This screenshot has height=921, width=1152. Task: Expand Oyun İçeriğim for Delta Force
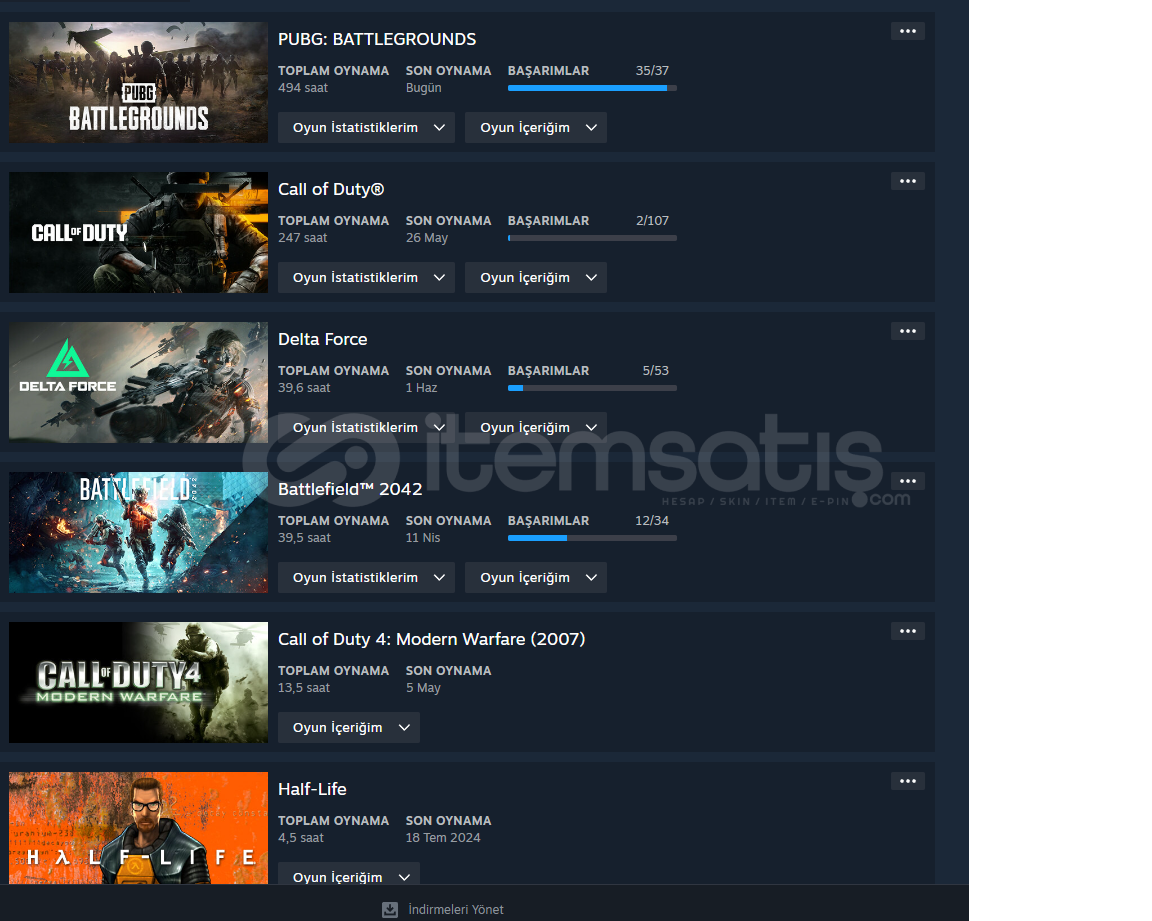click(536, 427)
